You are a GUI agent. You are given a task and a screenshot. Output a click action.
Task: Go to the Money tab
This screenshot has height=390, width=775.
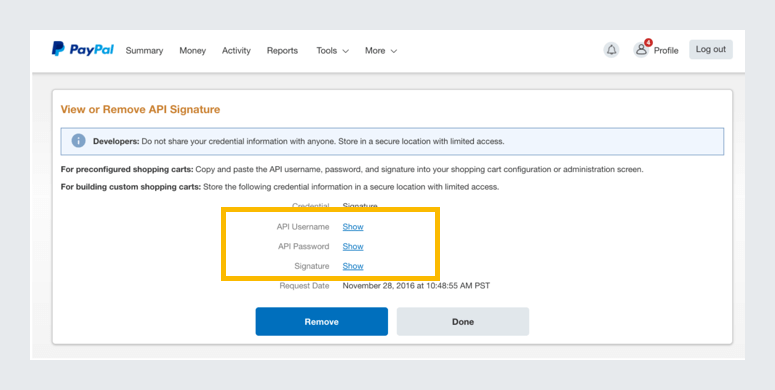193,50
